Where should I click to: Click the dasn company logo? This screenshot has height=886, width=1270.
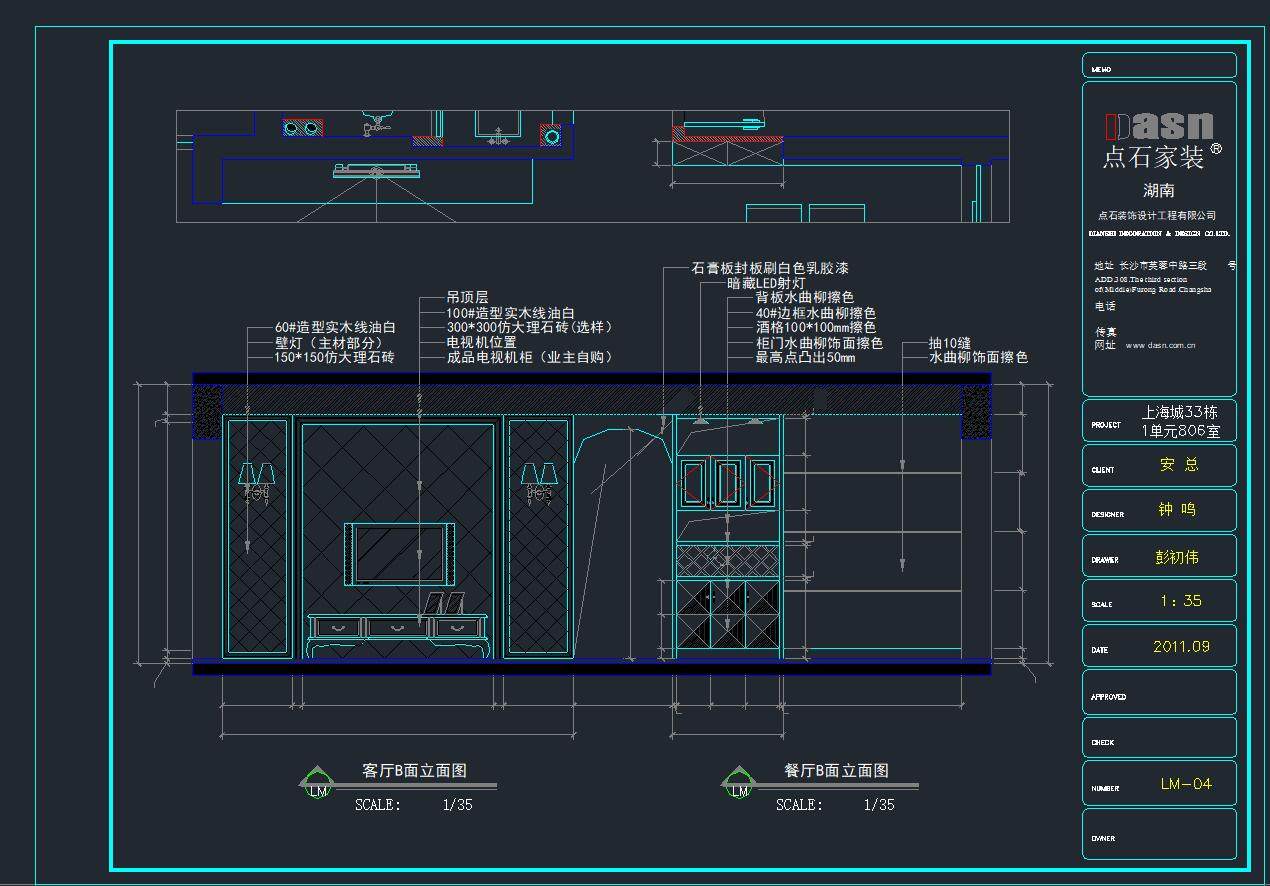(x=1159, y=127)
